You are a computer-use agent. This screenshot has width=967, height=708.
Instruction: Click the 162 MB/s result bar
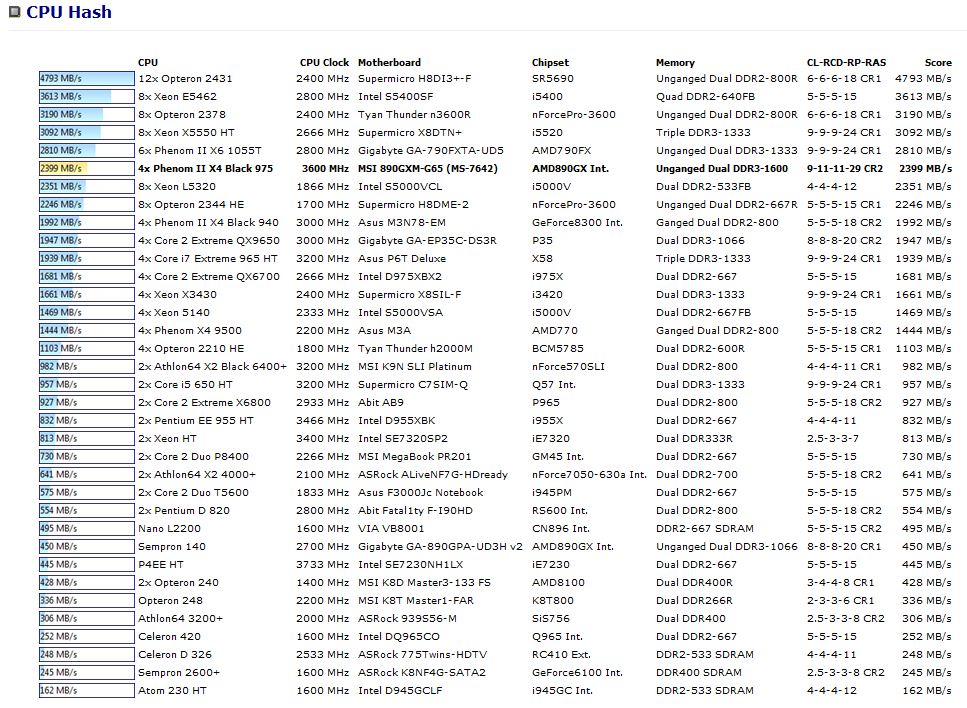(86, 690)
